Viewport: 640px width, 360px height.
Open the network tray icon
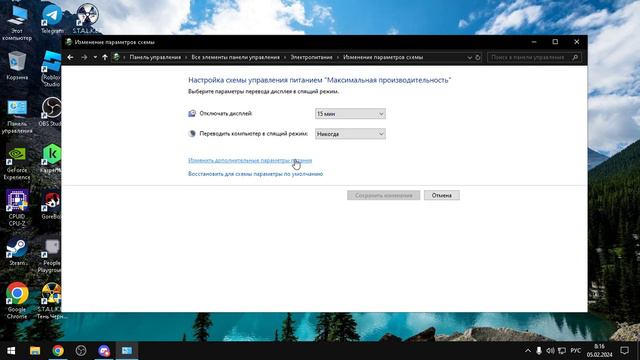[x=562, y=351]
